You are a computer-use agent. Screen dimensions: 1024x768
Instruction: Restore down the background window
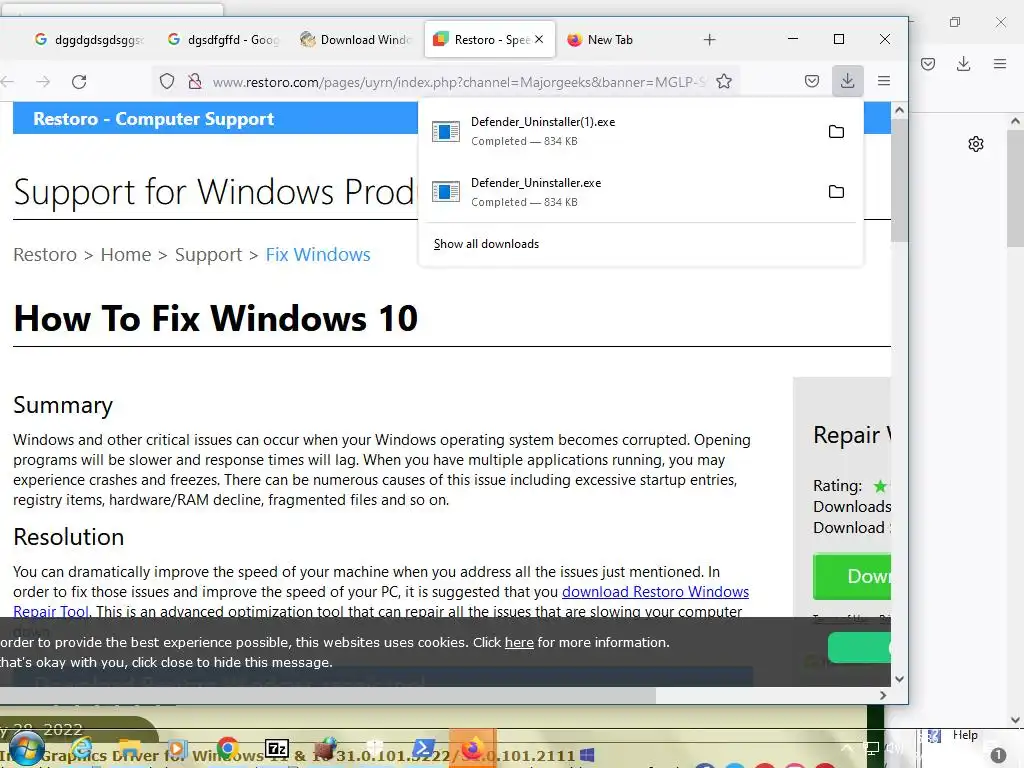pyautogui.click(x=955, y=22)
